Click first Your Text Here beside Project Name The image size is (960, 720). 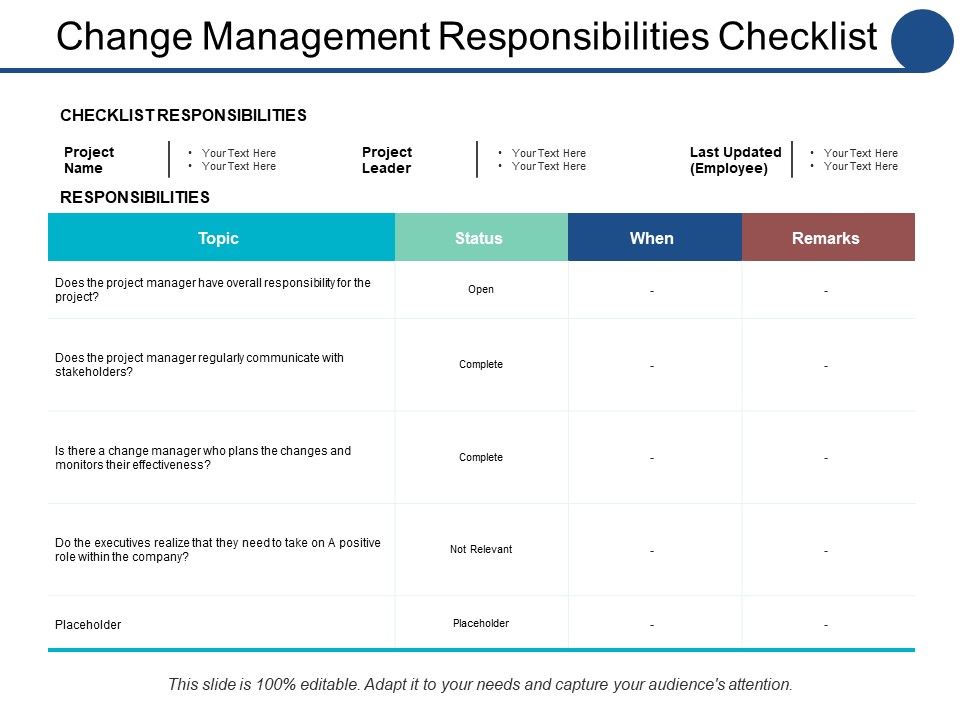pos(239,153)
